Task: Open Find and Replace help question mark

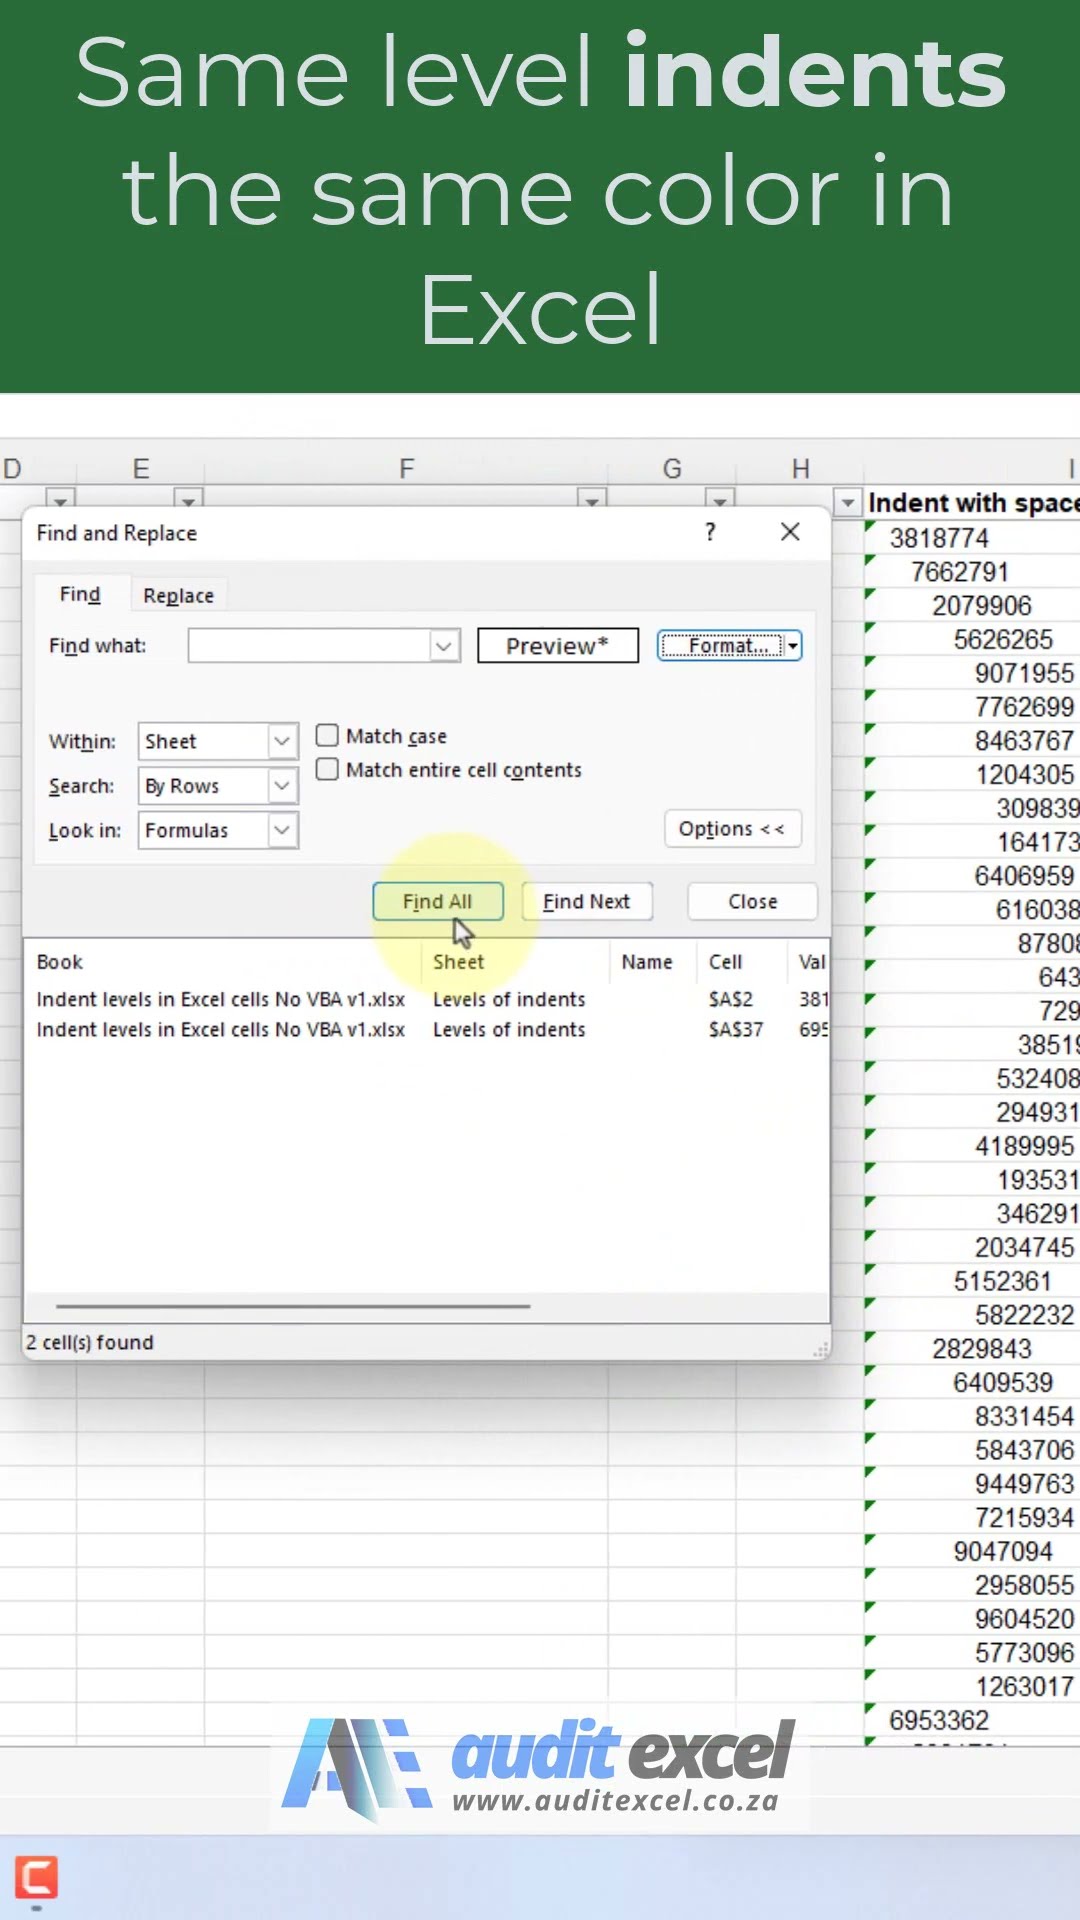Action: coord(710,532)
